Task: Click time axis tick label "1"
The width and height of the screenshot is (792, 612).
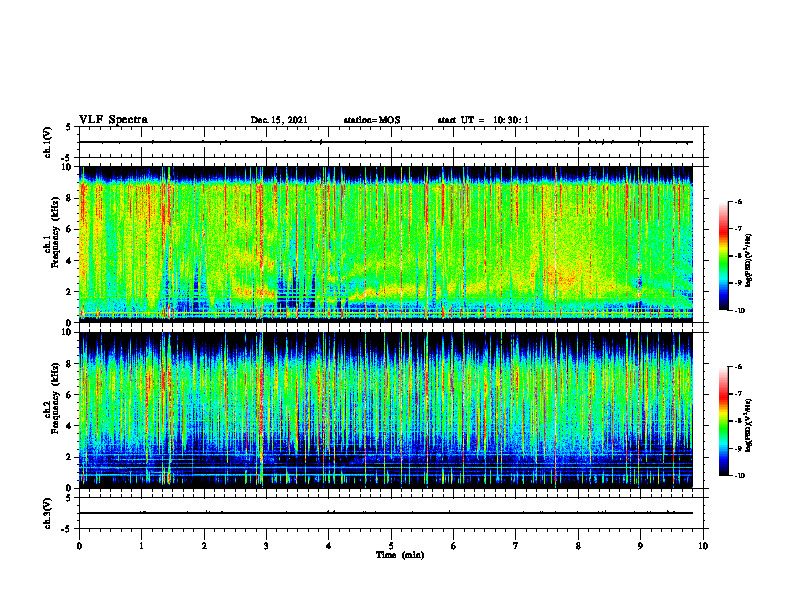Action: pos(141,546)
